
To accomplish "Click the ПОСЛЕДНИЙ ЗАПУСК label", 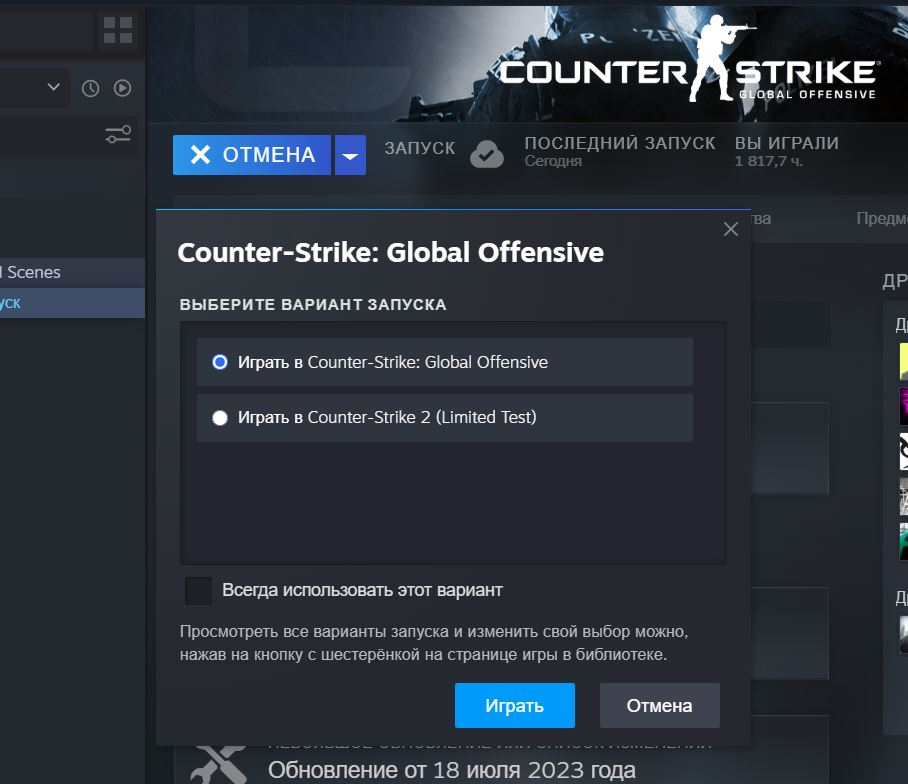I will click(x=620, y=143).
